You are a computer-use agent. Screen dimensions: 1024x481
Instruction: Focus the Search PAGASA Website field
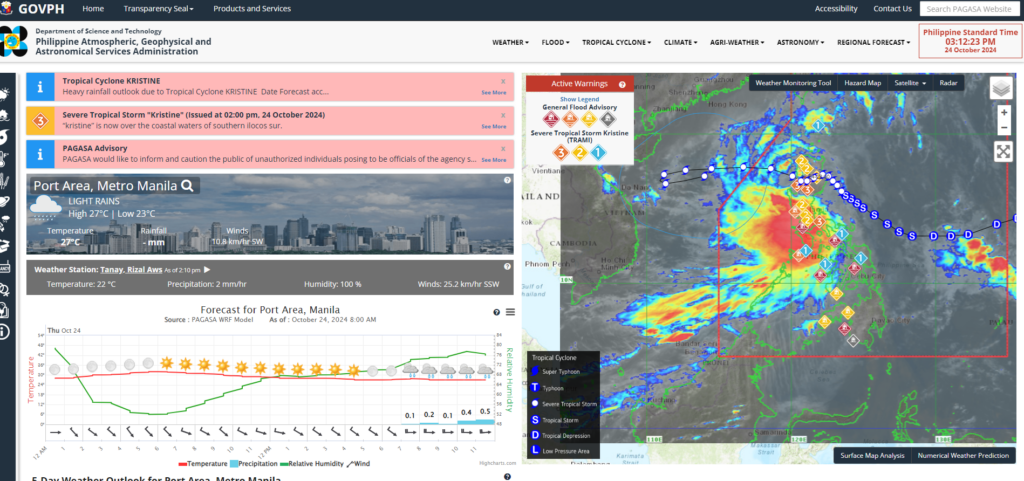click(x=969, y=8)
